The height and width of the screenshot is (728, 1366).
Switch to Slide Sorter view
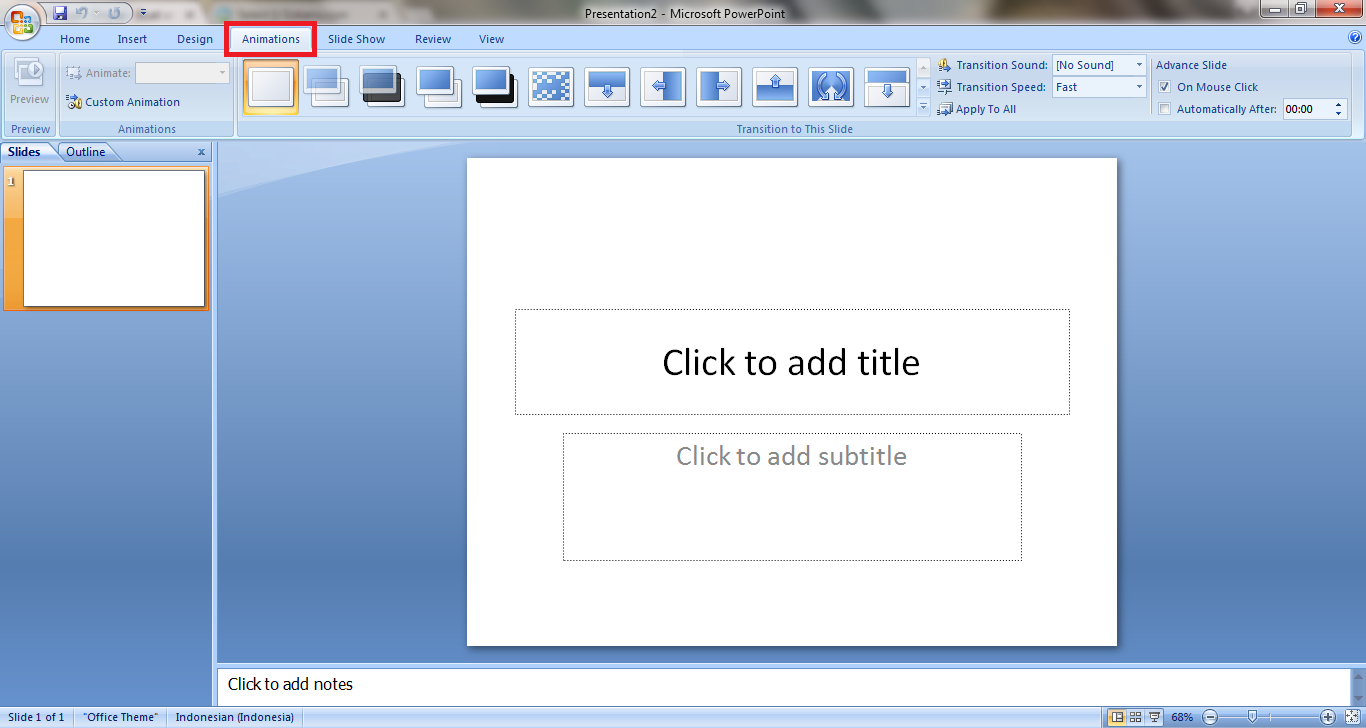[x=1136, y=717]
